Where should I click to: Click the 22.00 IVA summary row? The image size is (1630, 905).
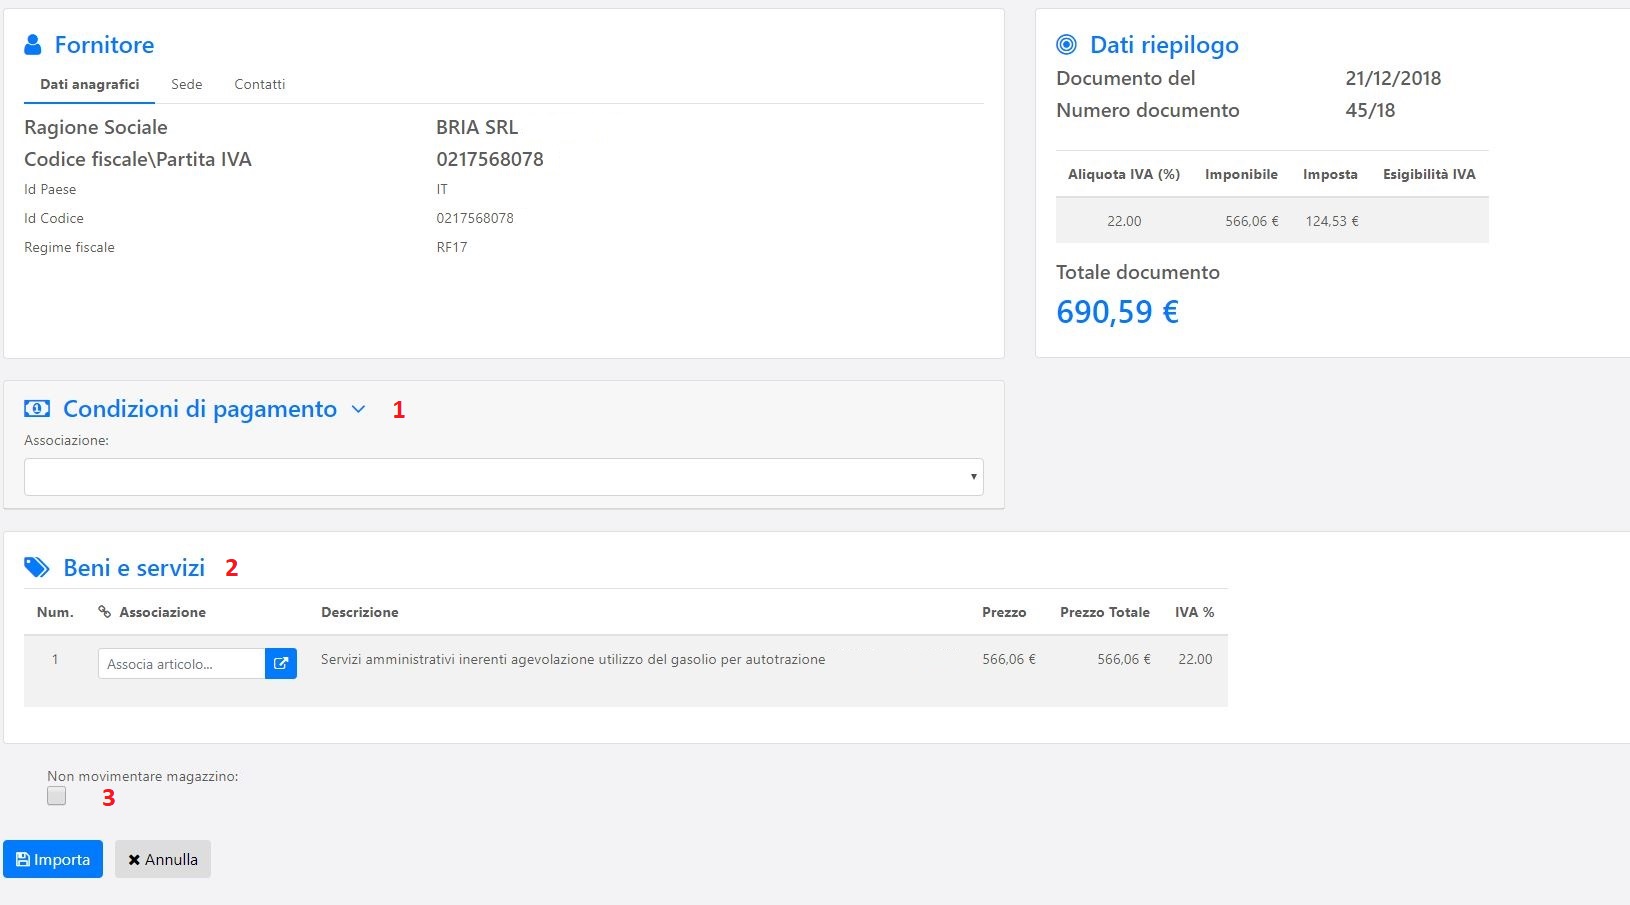1272,220
